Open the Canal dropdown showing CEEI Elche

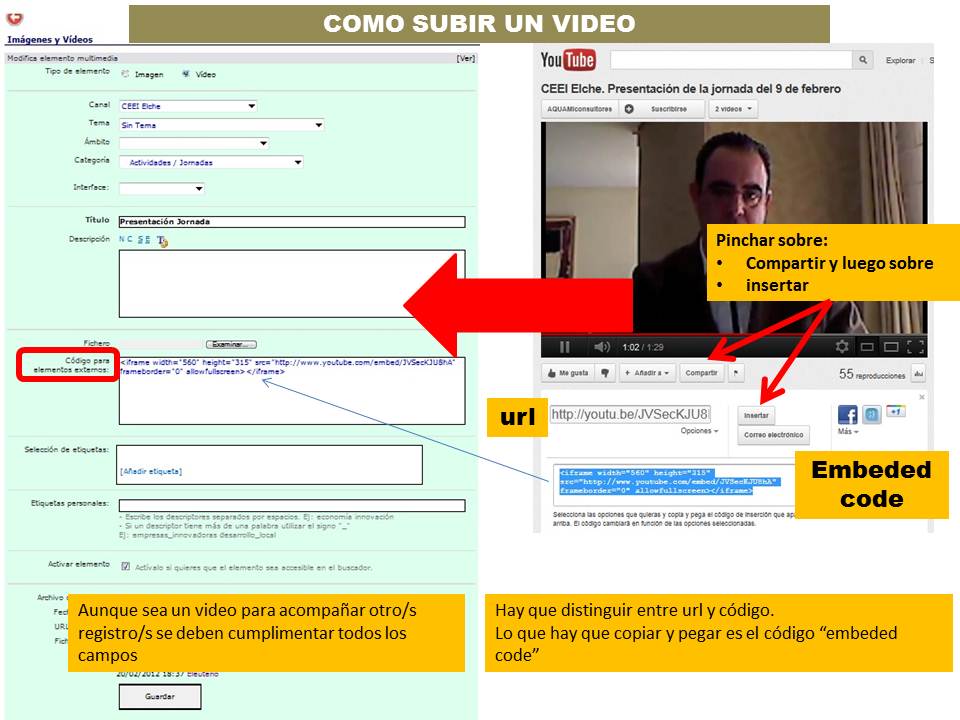pyautogui.click(x=187, y=106)
